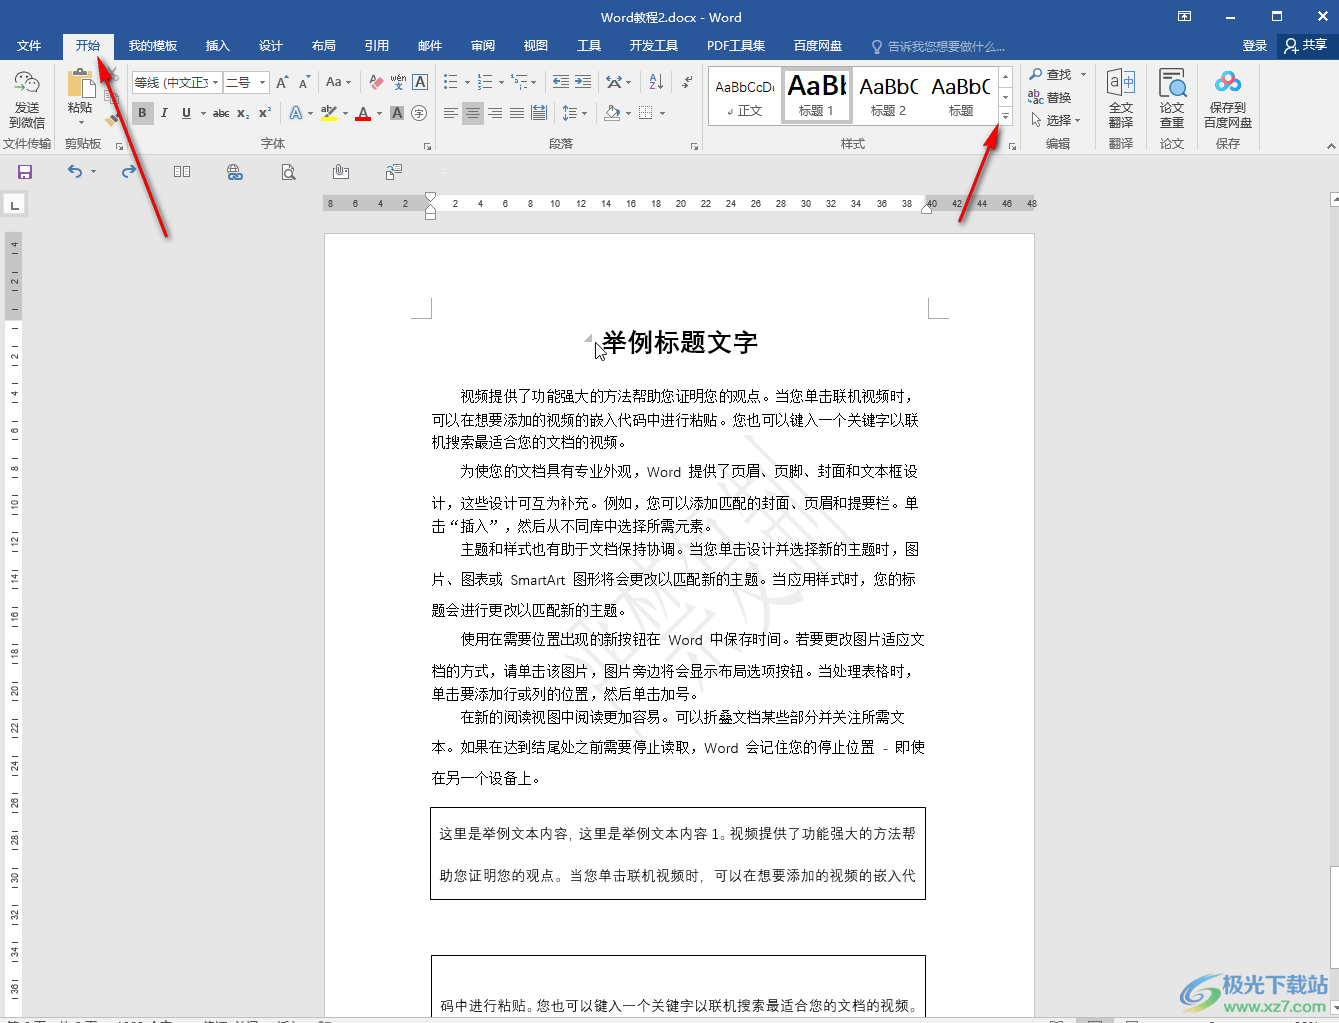This screenshot has width=1339, height=1023.
Task: Switch to the PDF Tools tab
Action: [x=736, y=46]
